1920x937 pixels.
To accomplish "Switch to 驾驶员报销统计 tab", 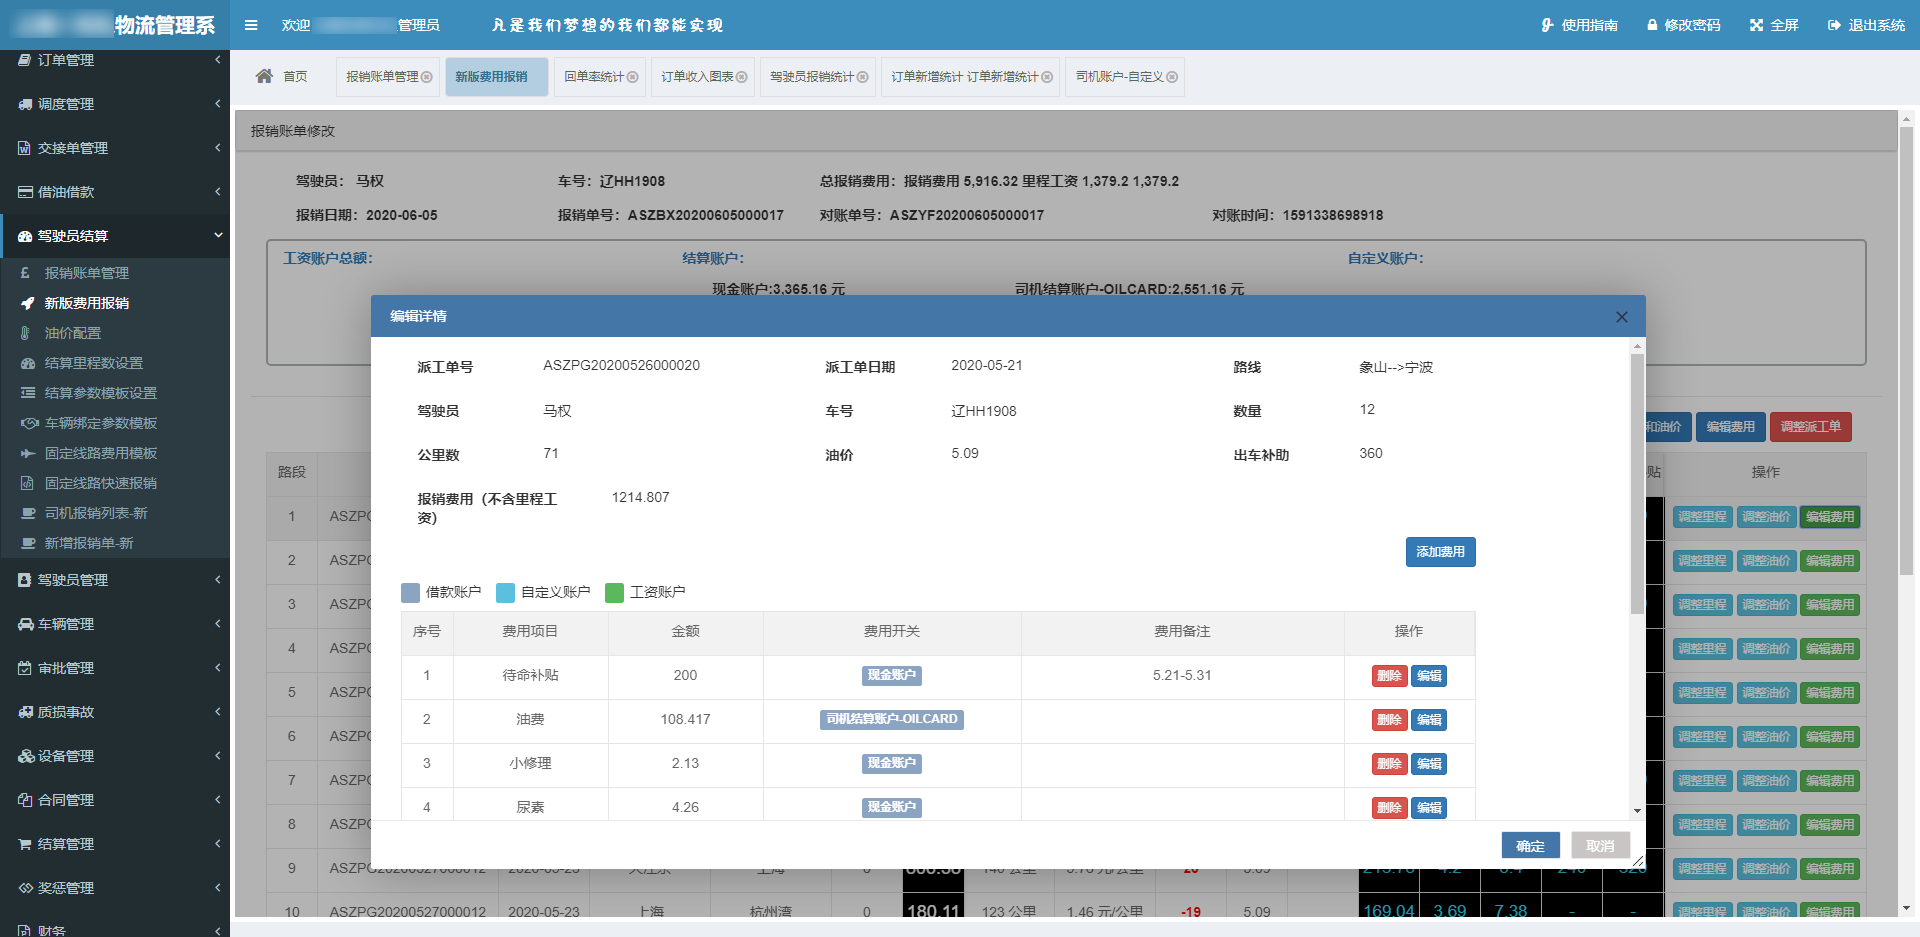I will tap(817, 77).
